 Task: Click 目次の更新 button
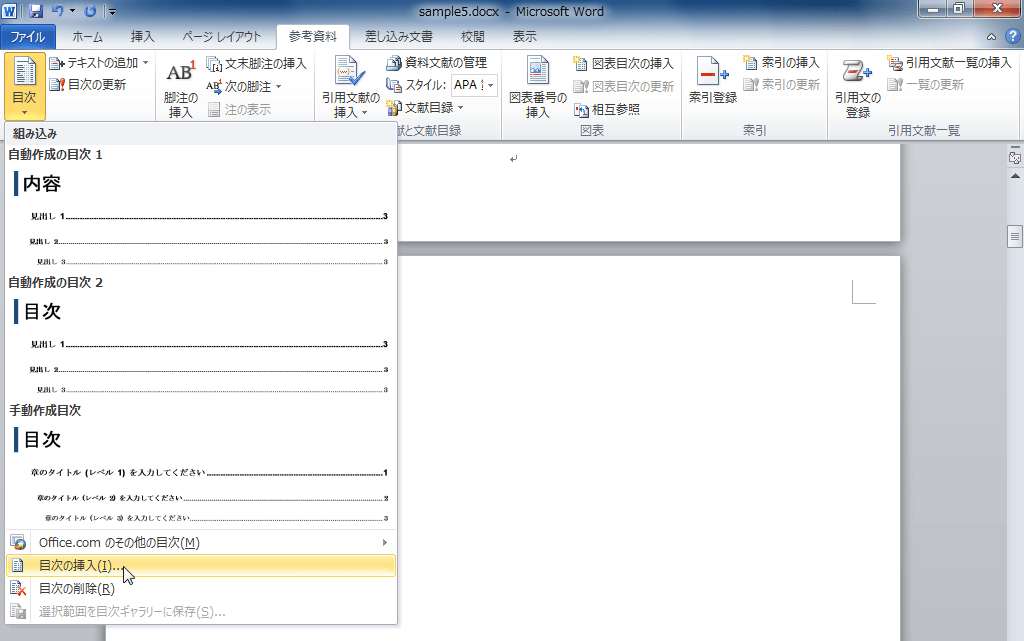pos(88,85)
